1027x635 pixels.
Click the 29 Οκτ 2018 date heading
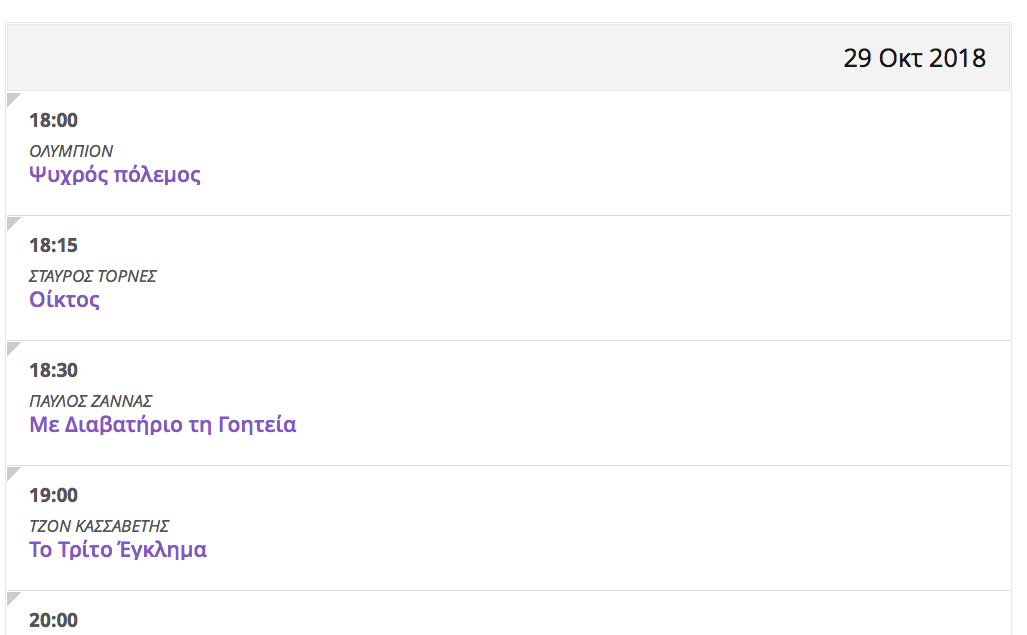[914, 58]
